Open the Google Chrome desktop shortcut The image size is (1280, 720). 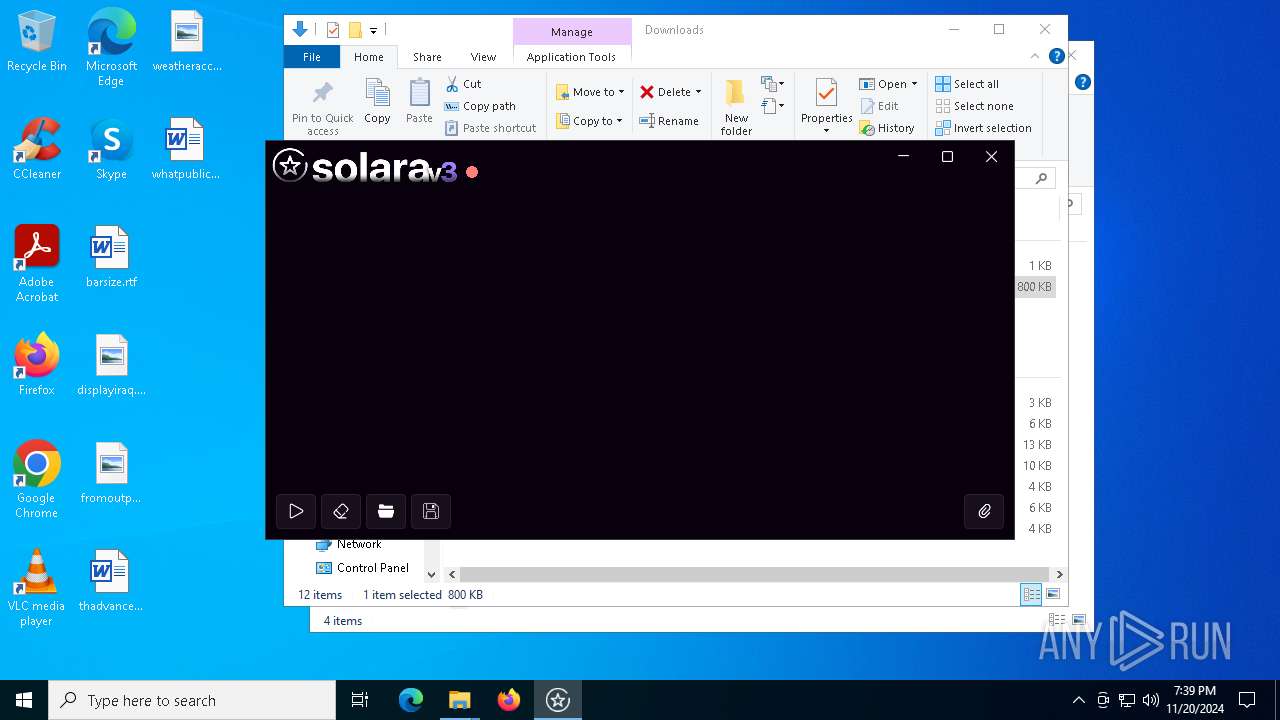click(37, 481)
